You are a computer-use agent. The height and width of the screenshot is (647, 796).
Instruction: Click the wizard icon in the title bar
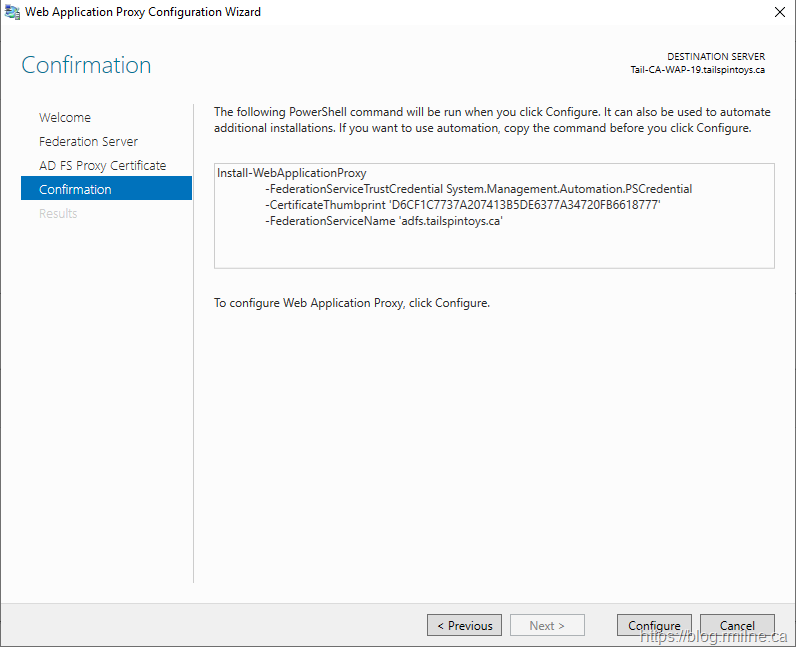(12, 12)
